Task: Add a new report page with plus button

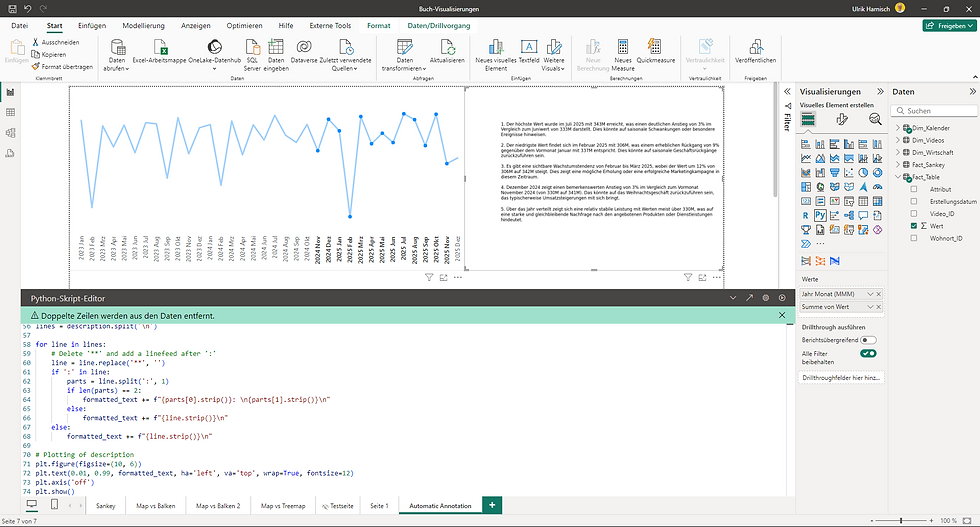Action: [492, 505]
